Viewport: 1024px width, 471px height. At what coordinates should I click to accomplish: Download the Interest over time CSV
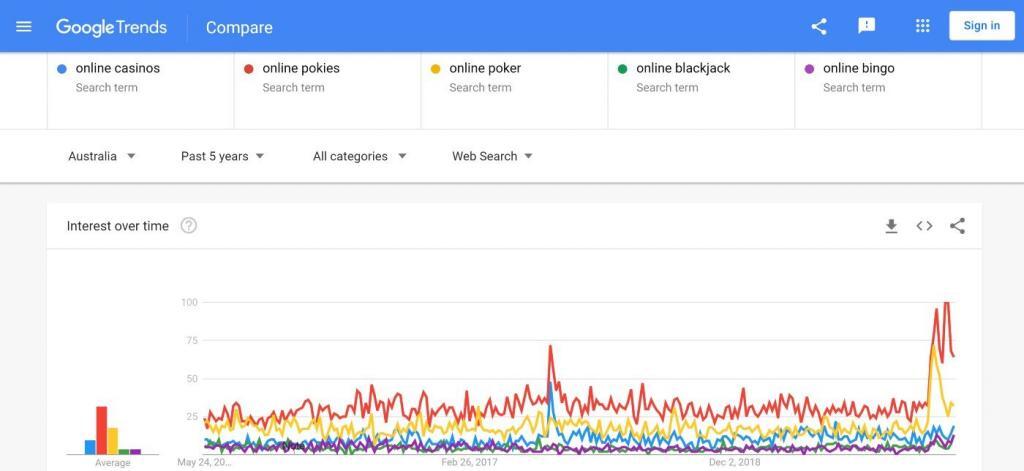pos(891,226)
